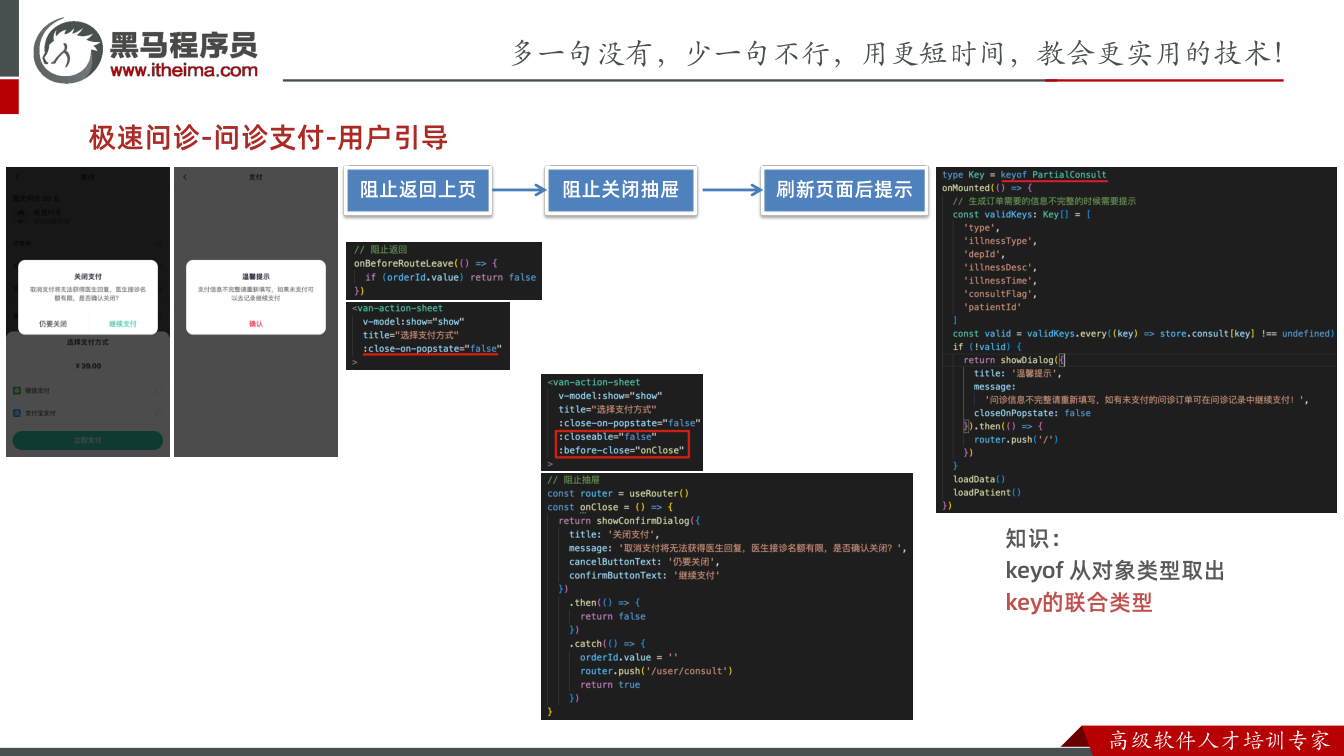The height and width of the screenshot is (756, 1344).
Task: Click the slide title 极速问诊-问诊支付-用户引导
Action: pyautogui.click(x=268, y=138)
